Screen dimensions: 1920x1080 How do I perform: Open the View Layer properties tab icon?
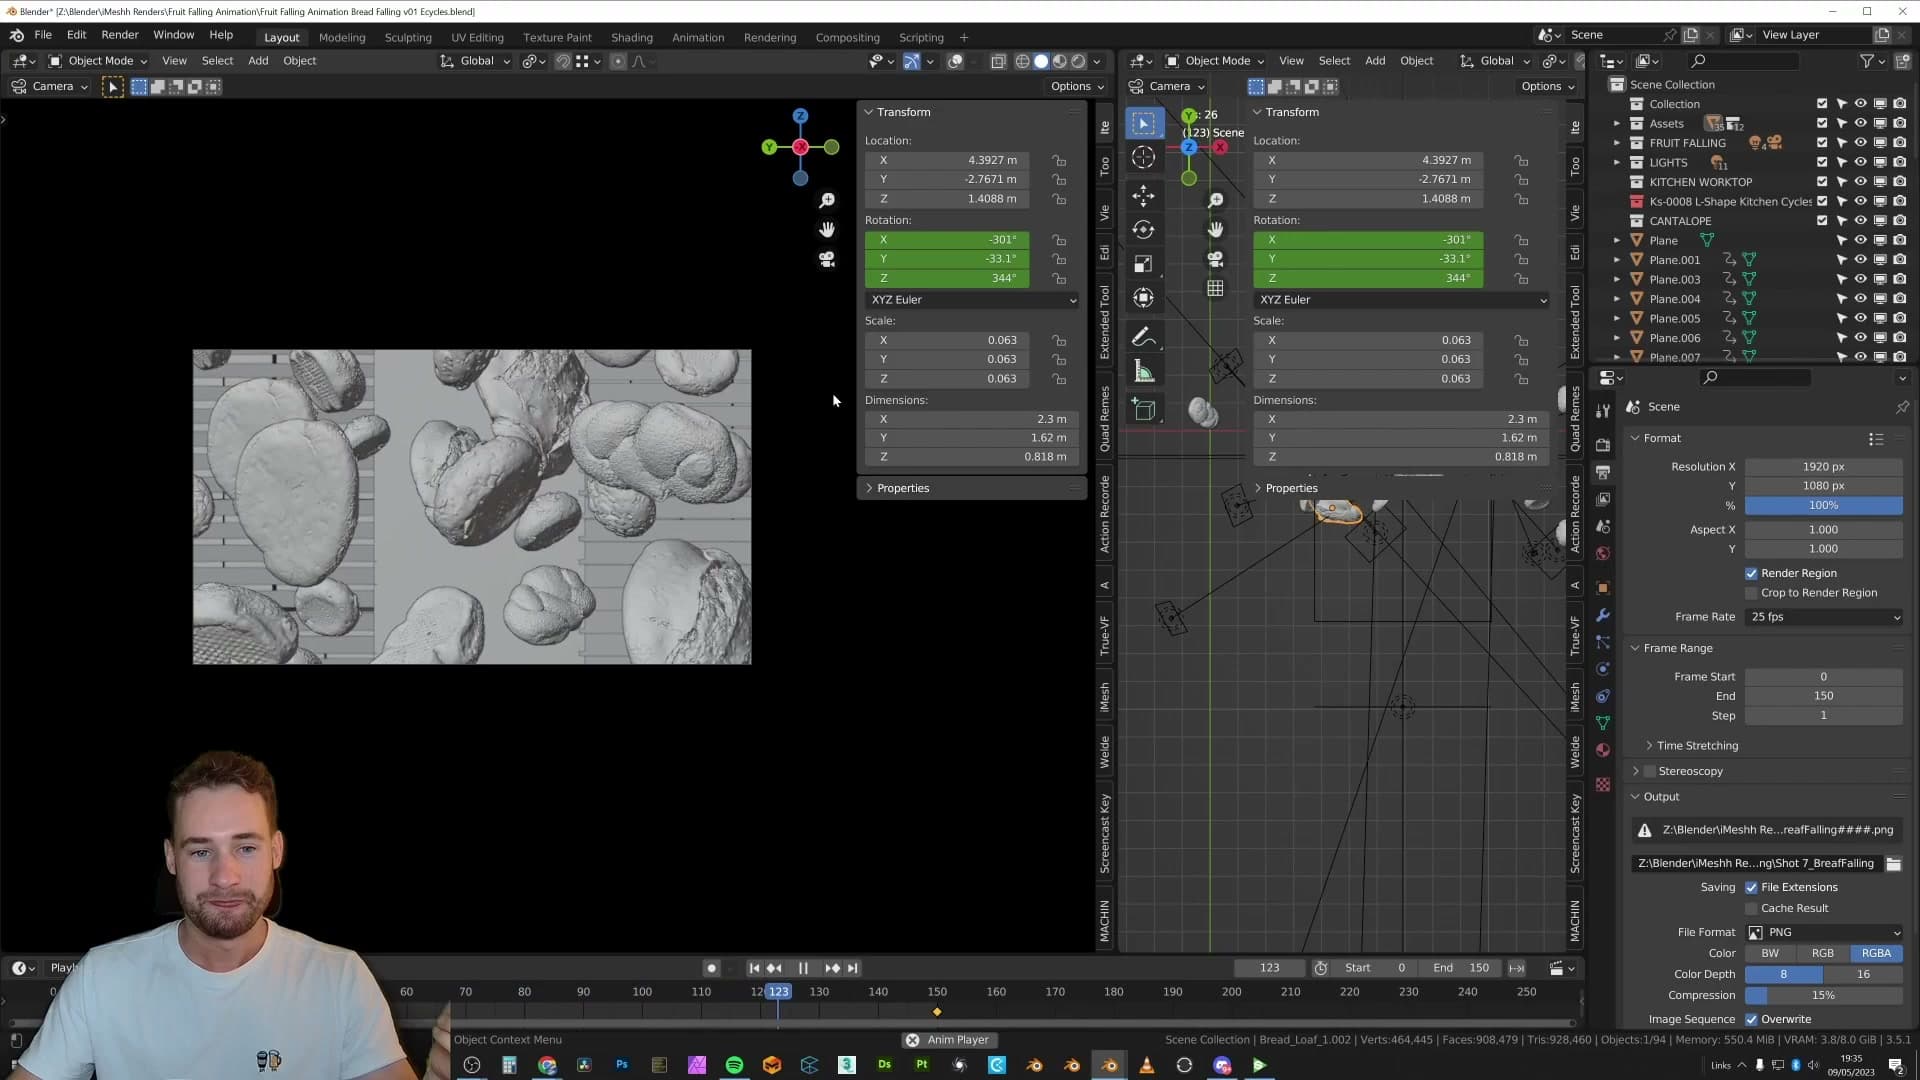coord(1603,498)
